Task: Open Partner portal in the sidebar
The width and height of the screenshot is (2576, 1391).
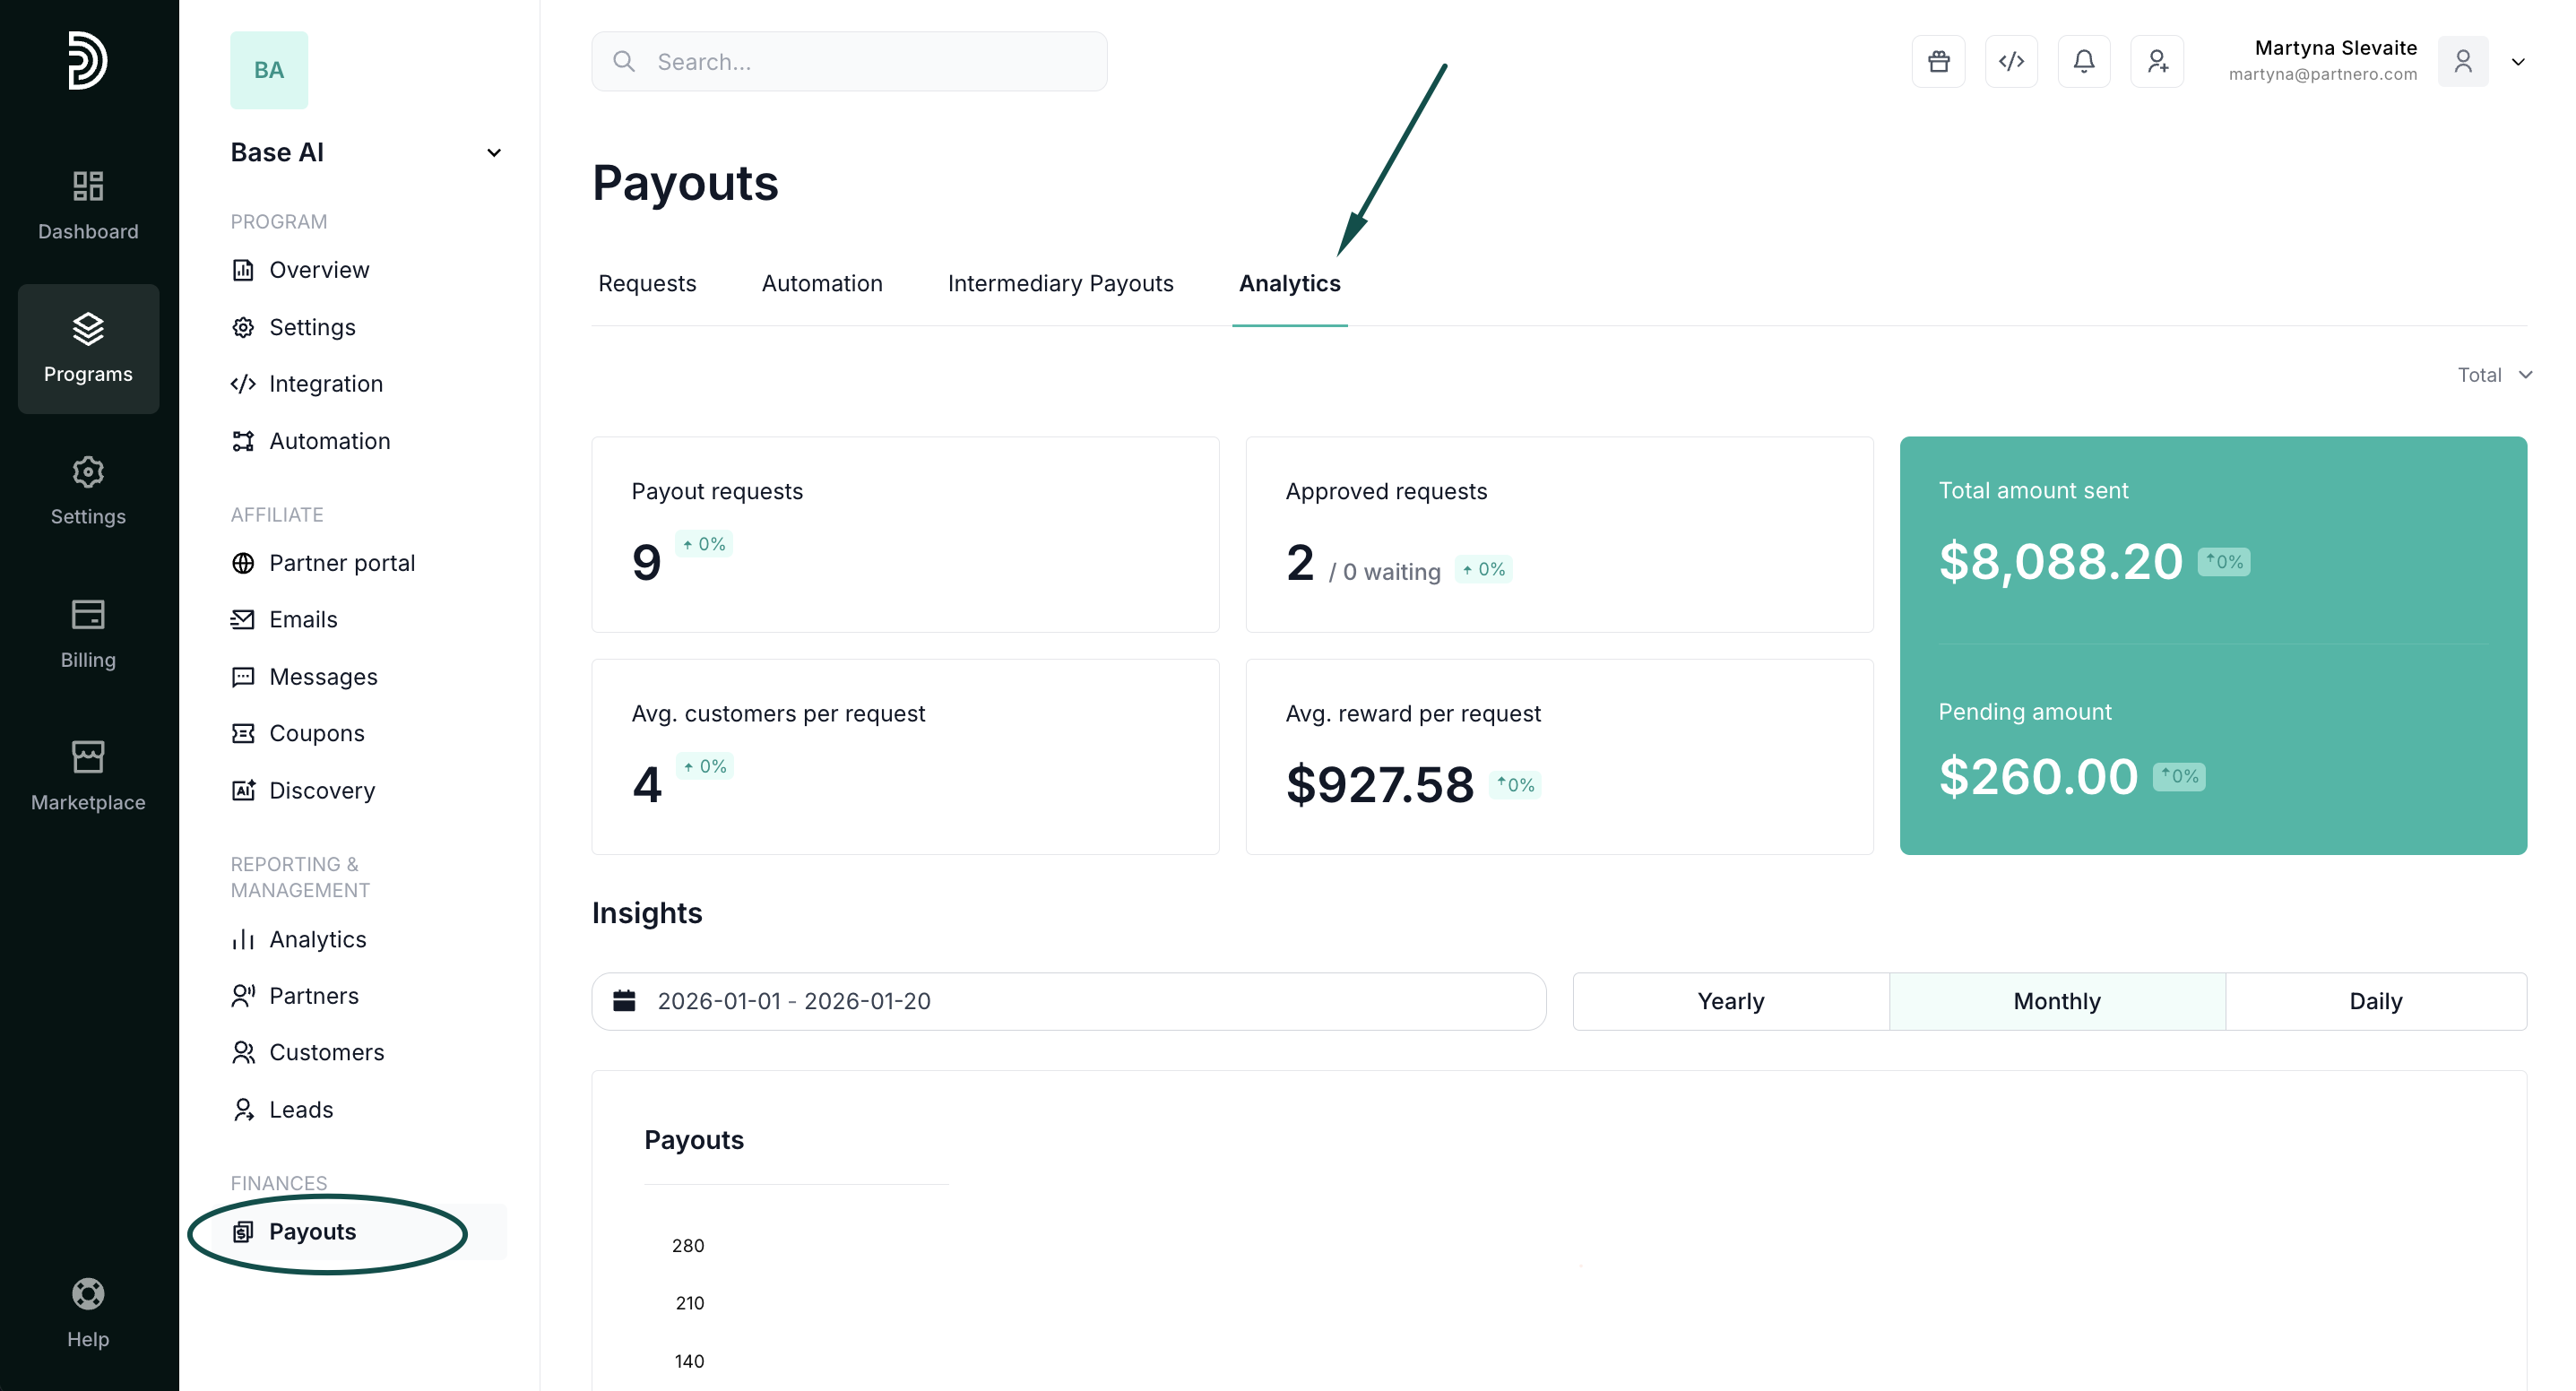Action: (x=341, y=563)
